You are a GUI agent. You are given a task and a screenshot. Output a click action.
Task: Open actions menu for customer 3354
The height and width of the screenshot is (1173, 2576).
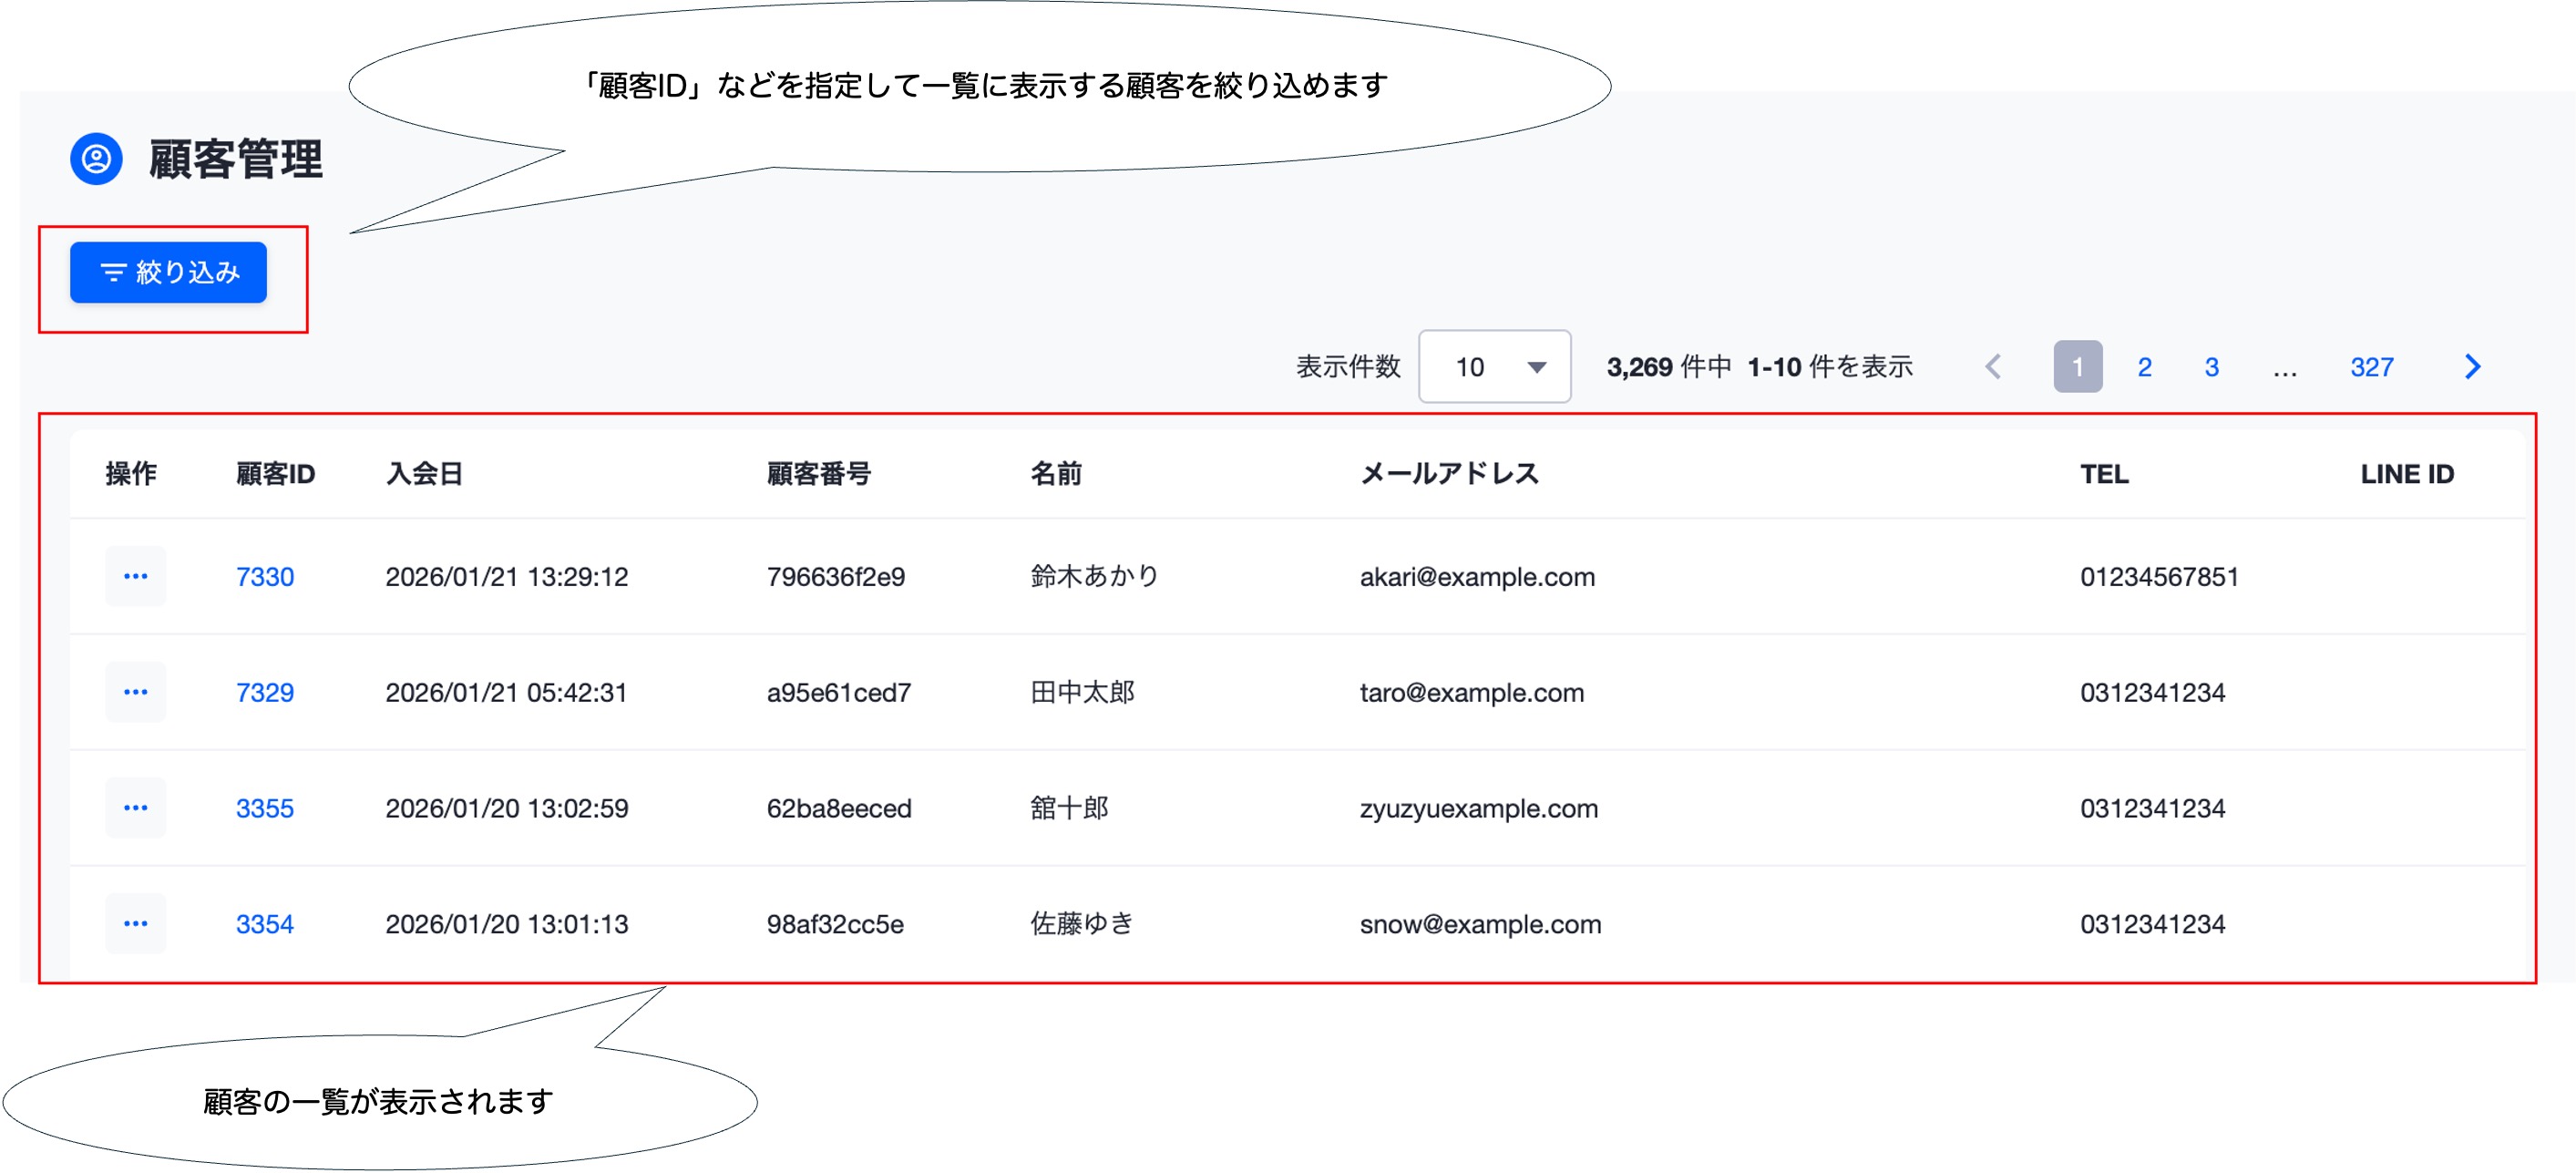click(136, 924)
